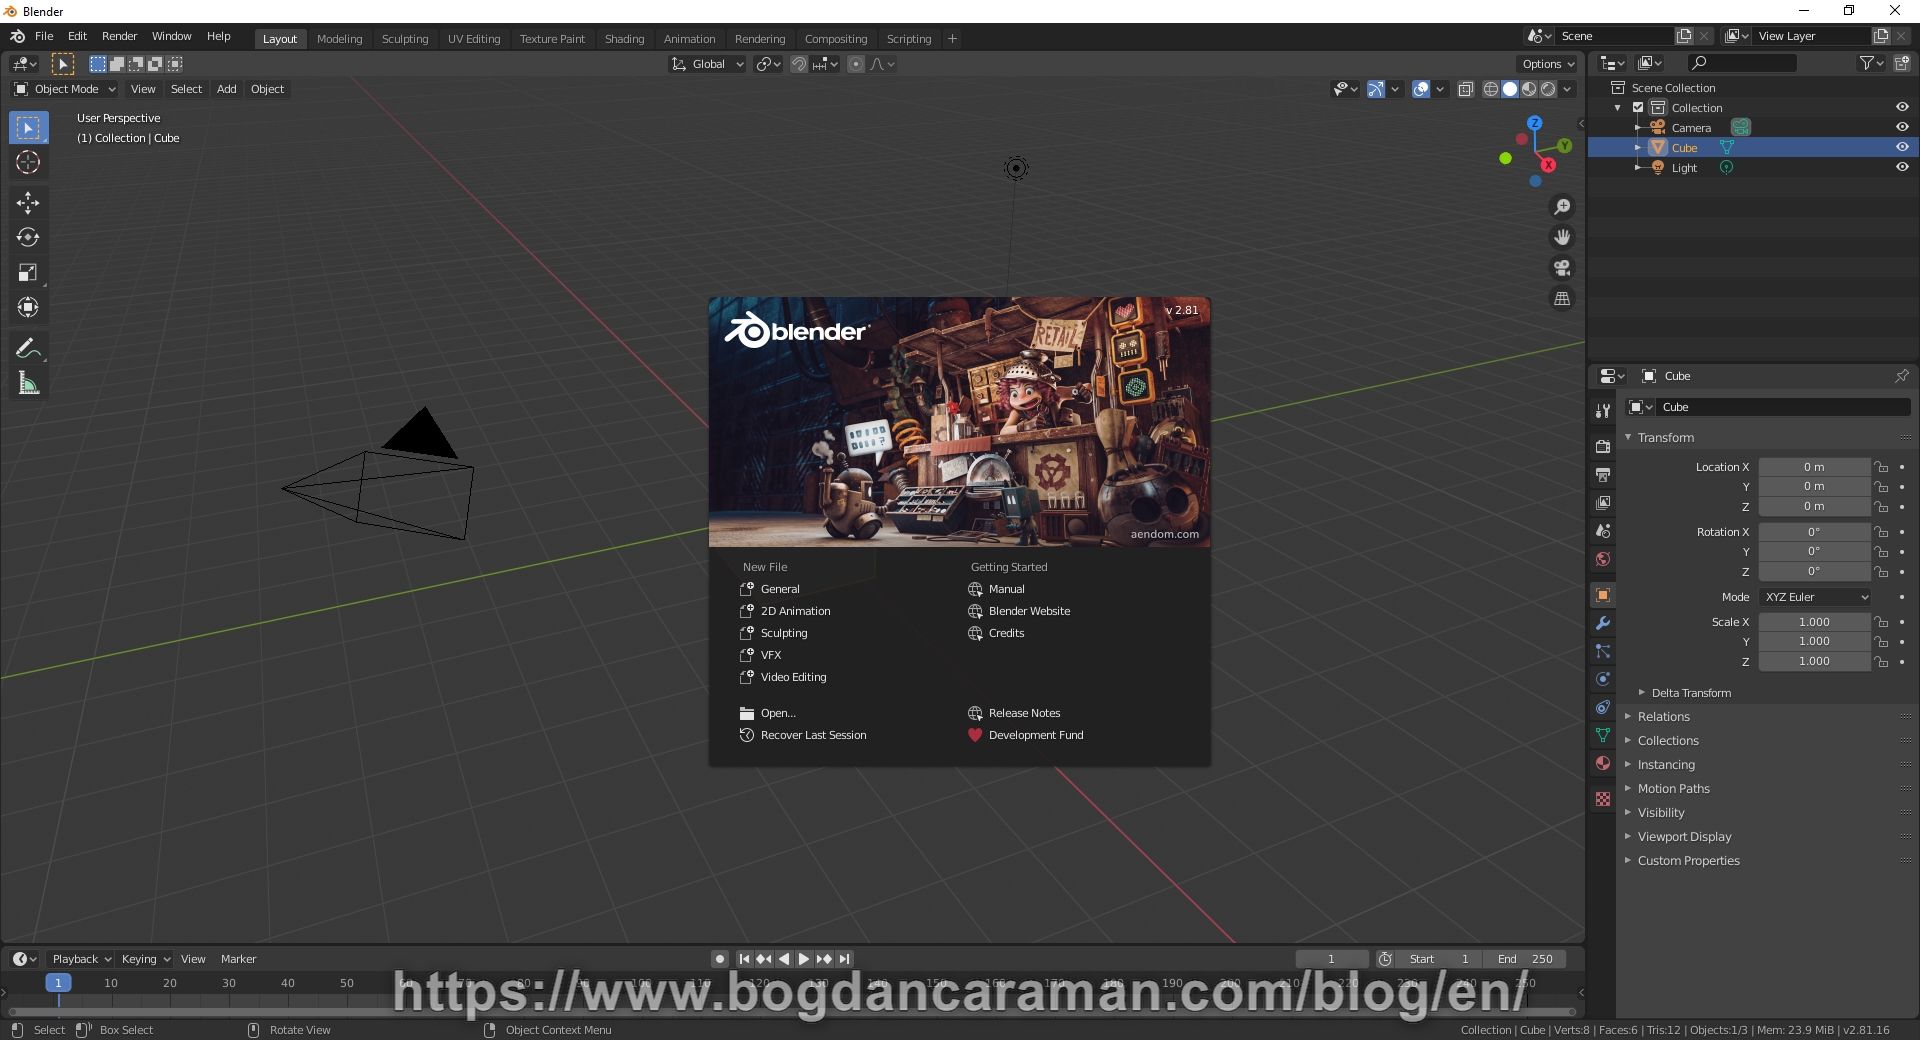
Task: Click the Location X value field
Action: (1814, 467)
